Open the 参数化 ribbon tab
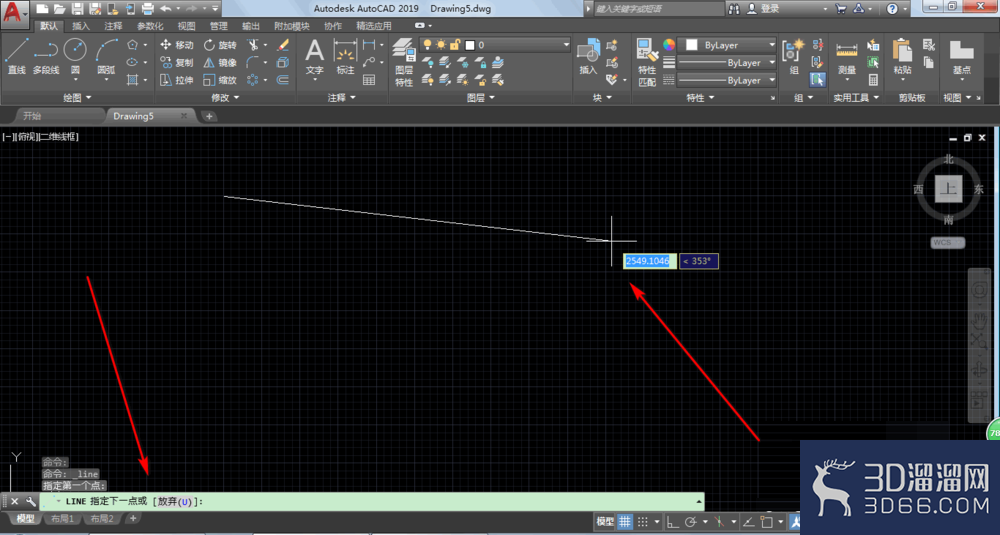Viewport: 1000px width, 535px height. click(151, 26)
